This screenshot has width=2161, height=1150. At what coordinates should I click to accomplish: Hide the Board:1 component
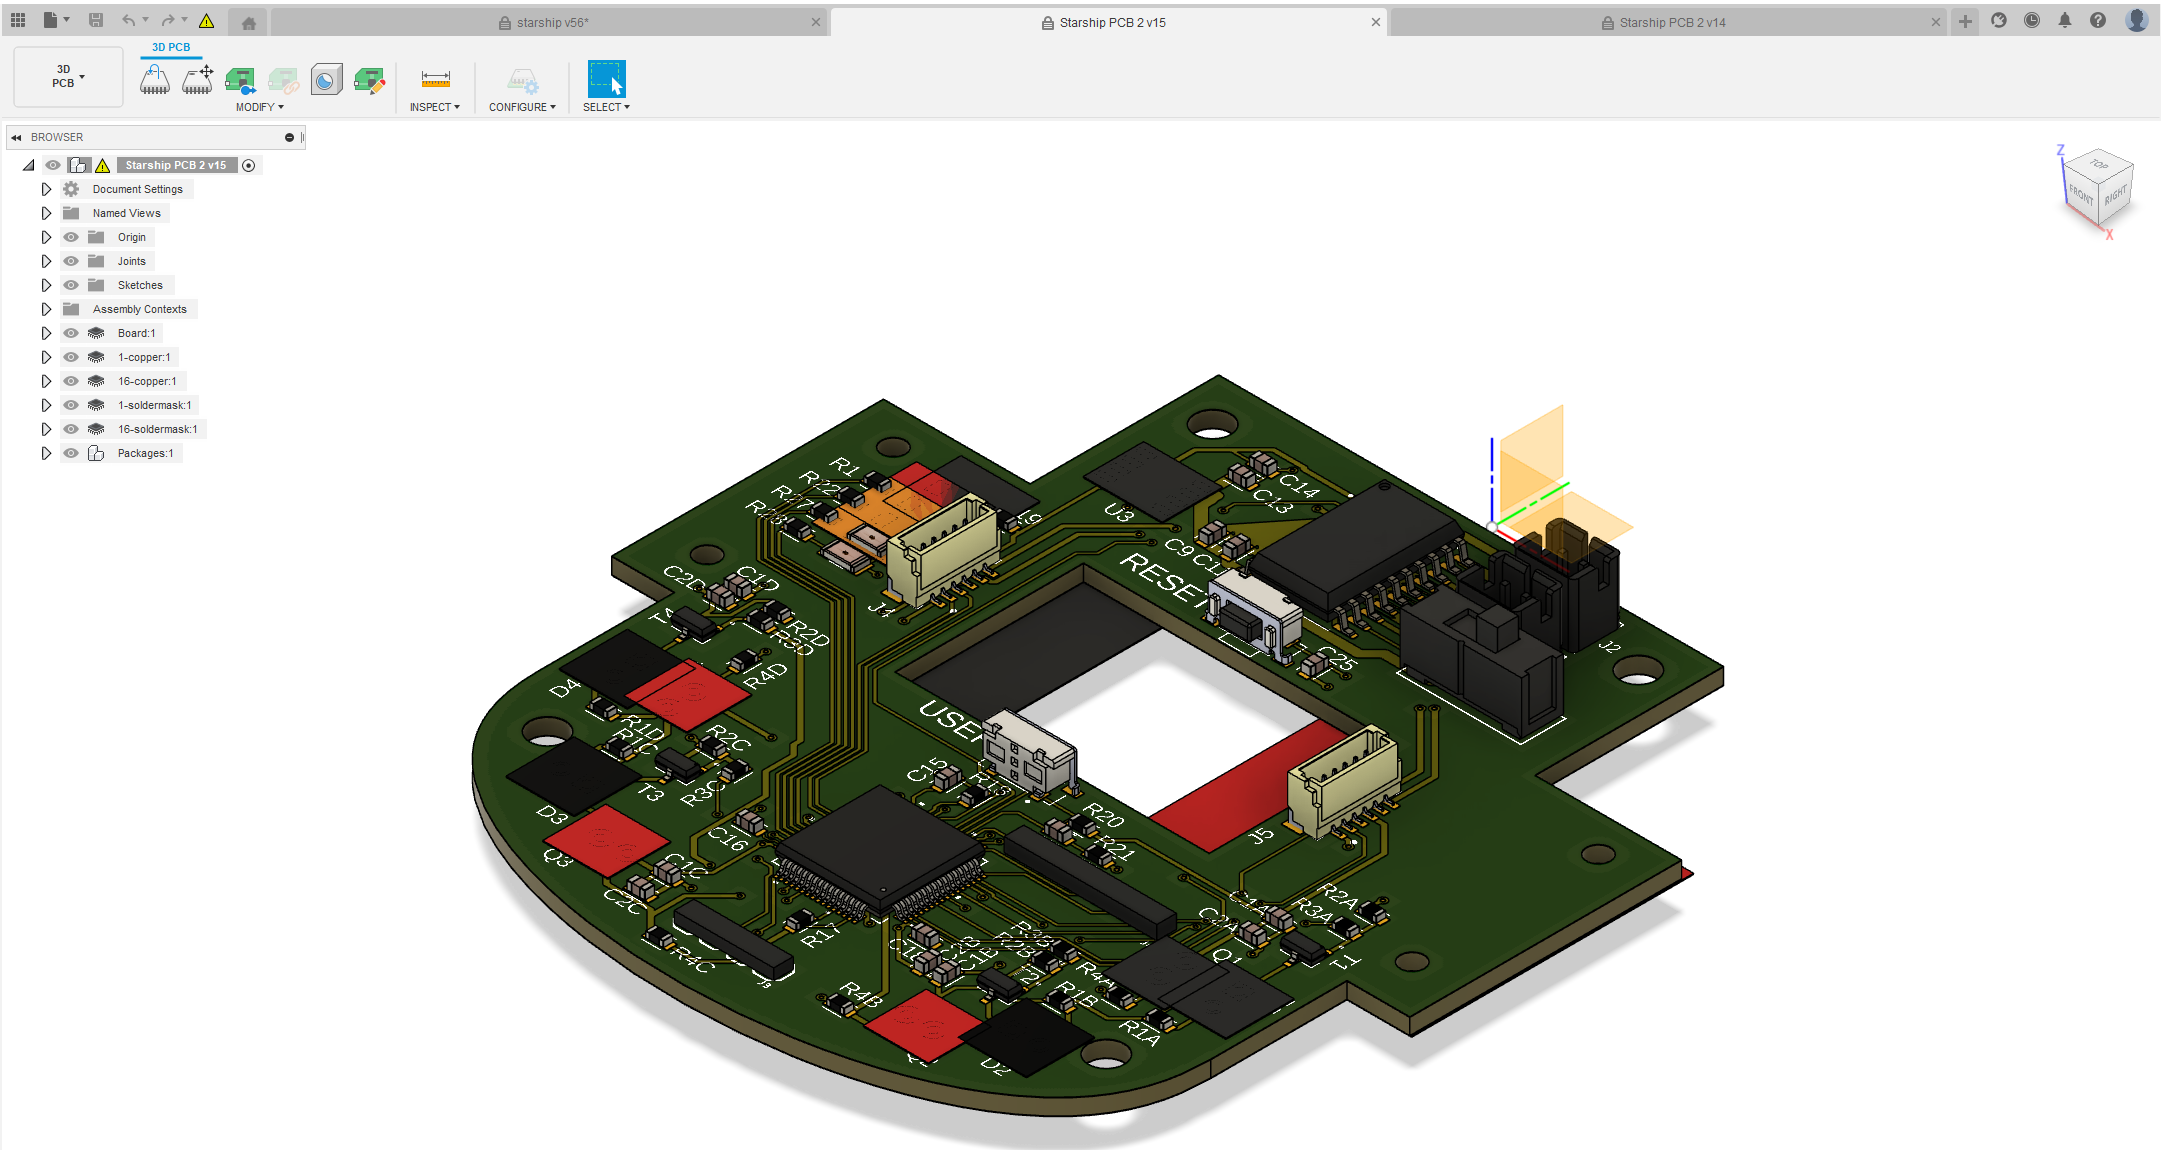71,333
